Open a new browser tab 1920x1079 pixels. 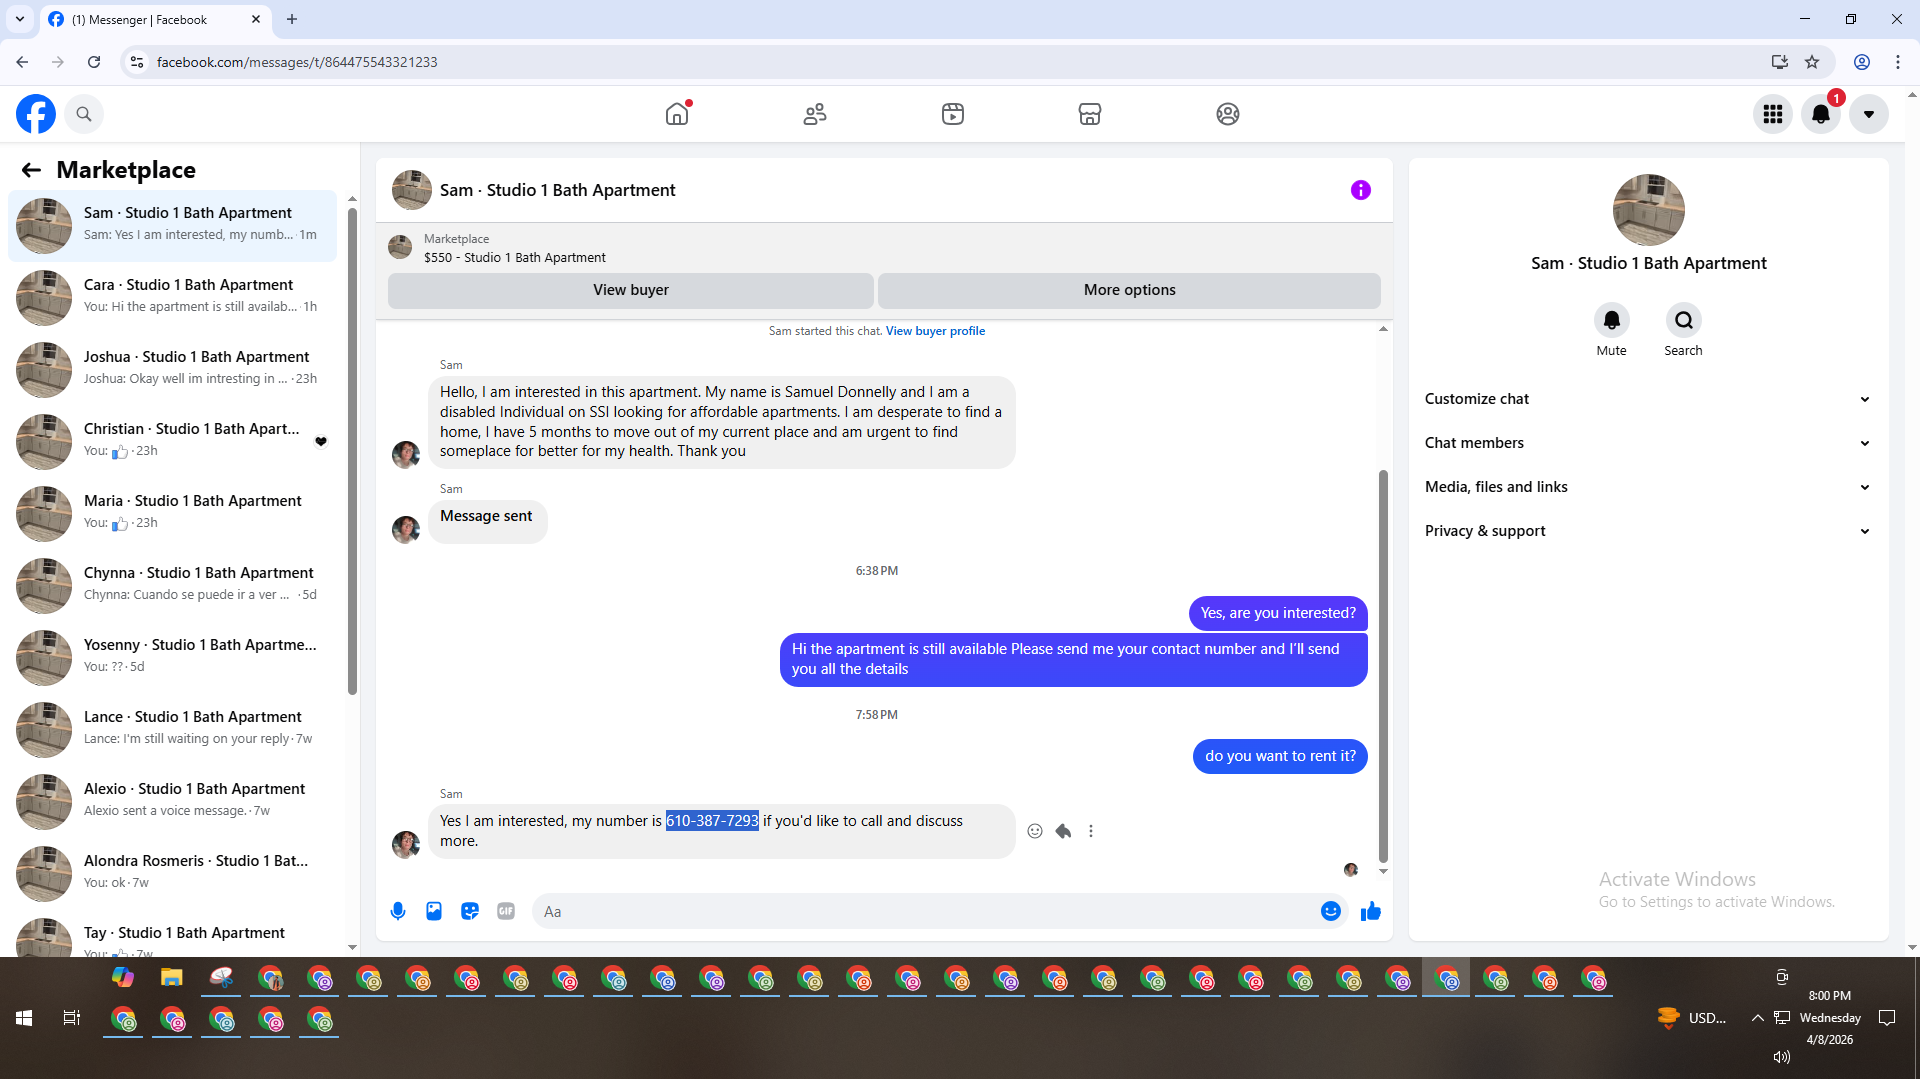292,19
